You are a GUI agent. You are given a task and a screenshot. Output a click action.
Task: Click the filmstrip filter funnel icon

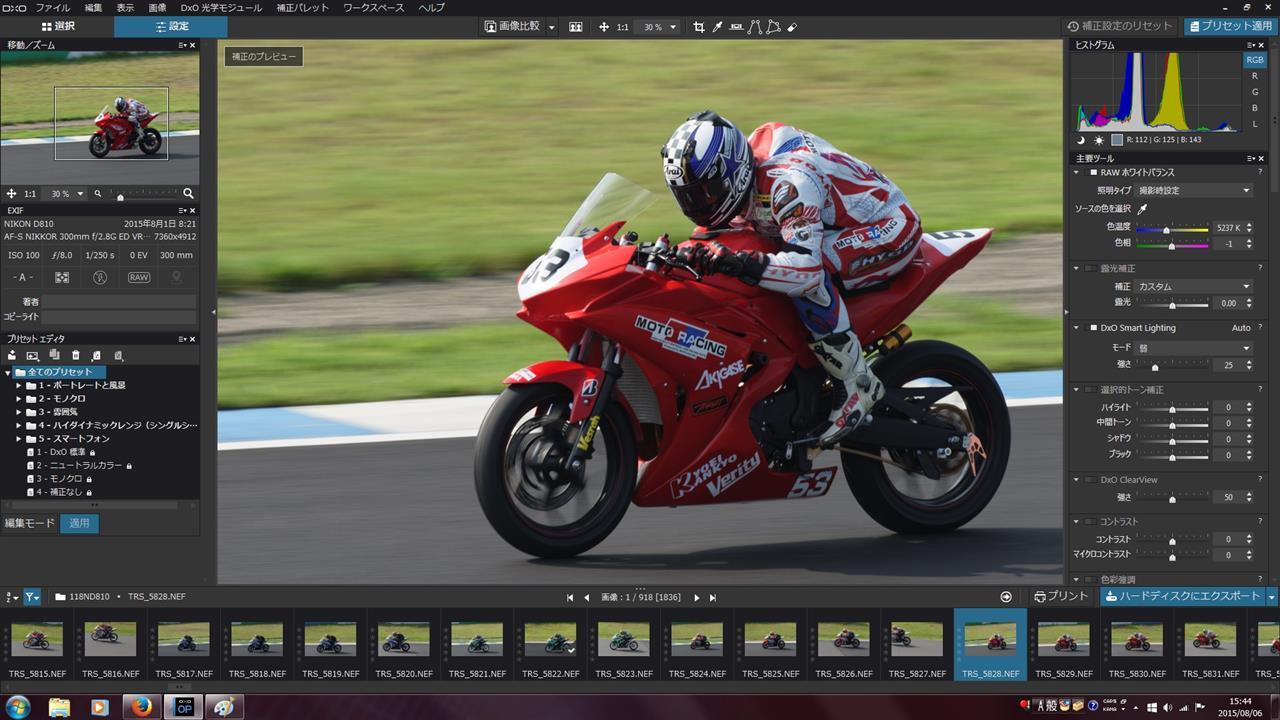32,596
